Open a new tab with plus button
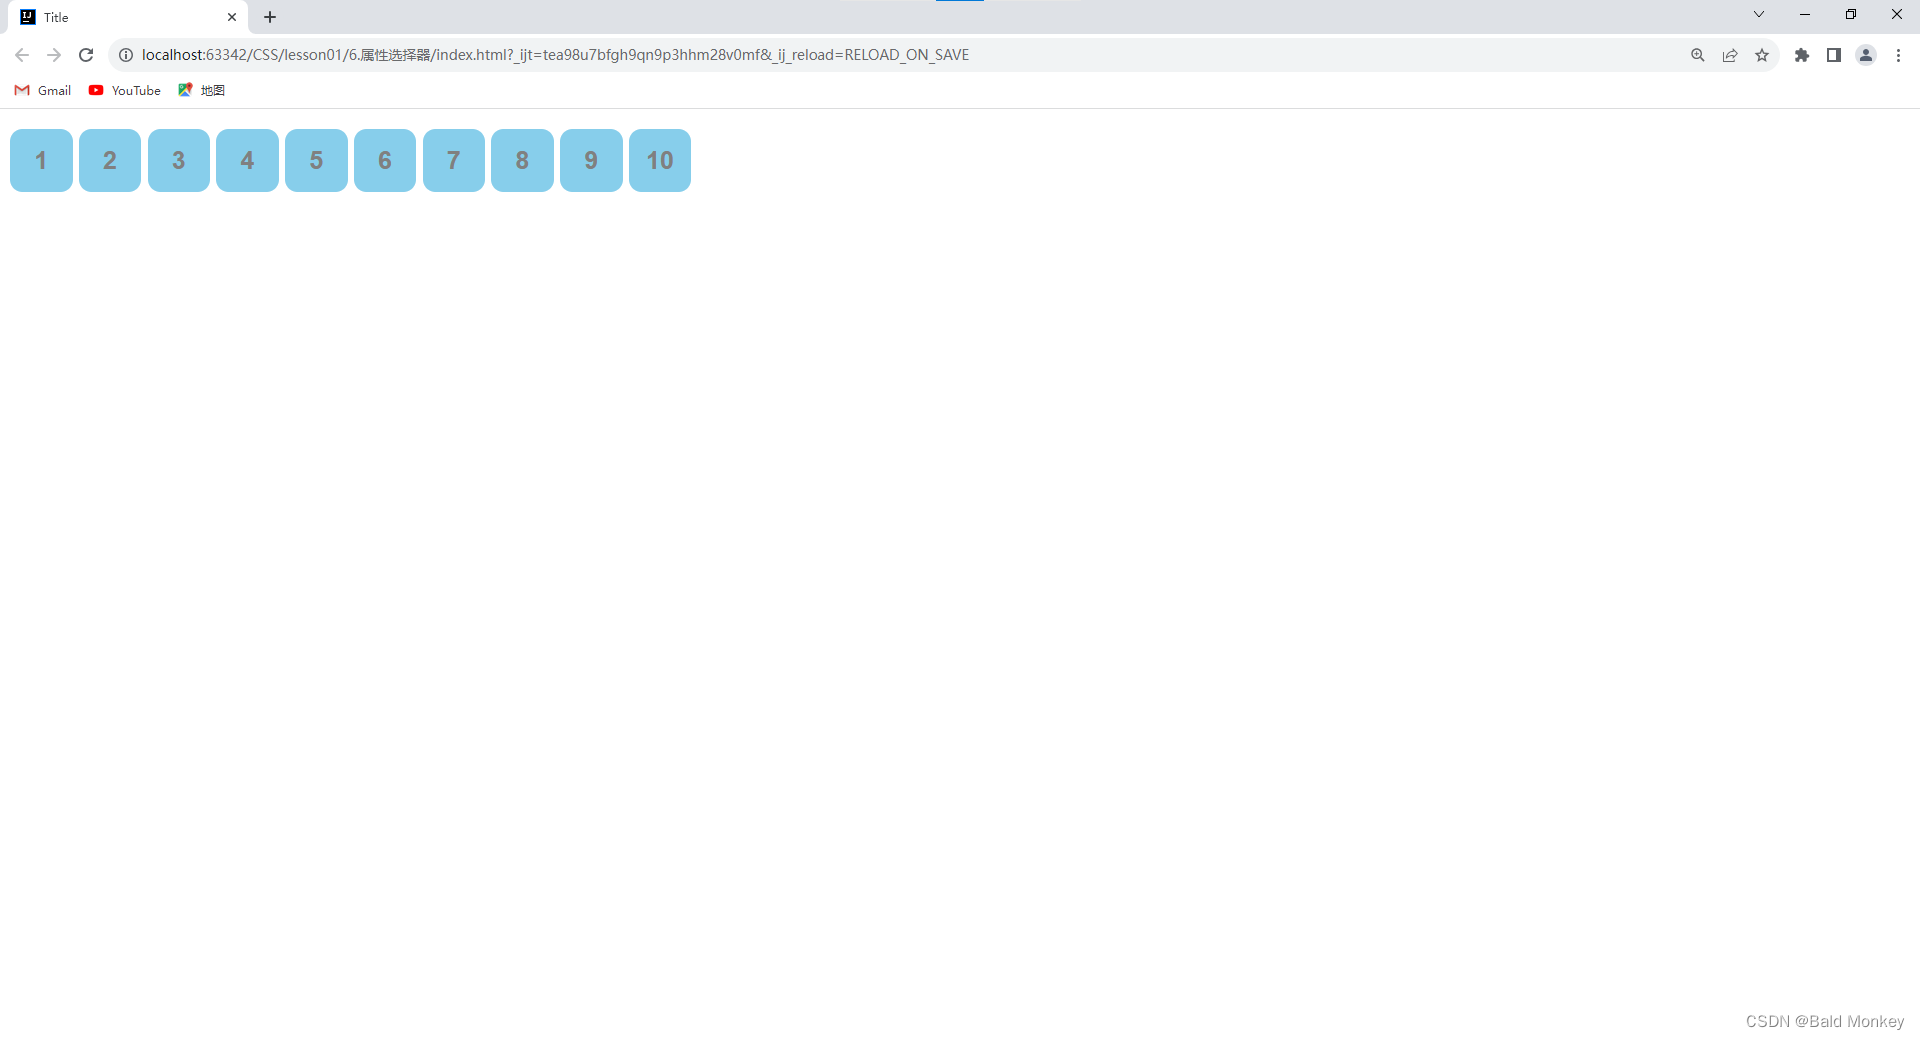Viewport: 1920px width, 1040px height. pyautogui.click(x=270, y=17)
